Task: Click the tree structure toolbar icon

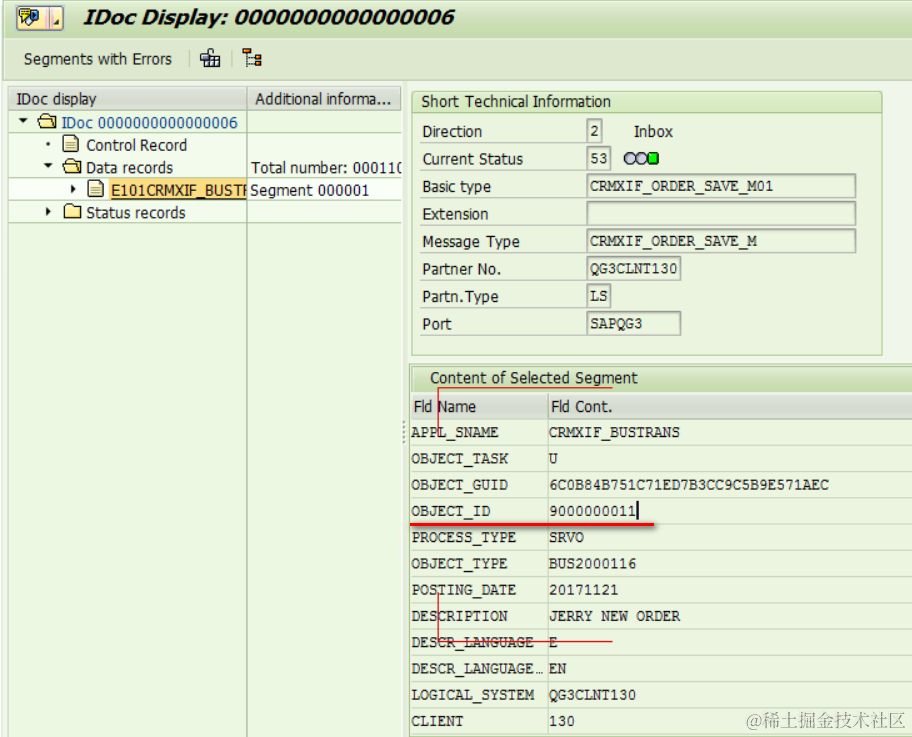Action: click(252, 58)
